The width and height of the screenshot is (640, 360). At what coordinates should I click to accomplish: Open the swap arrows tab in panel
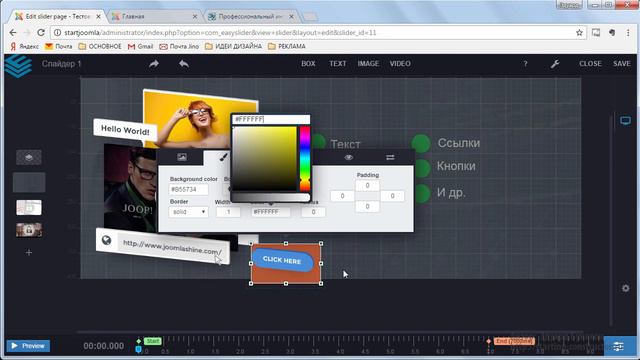coord(390,158)
